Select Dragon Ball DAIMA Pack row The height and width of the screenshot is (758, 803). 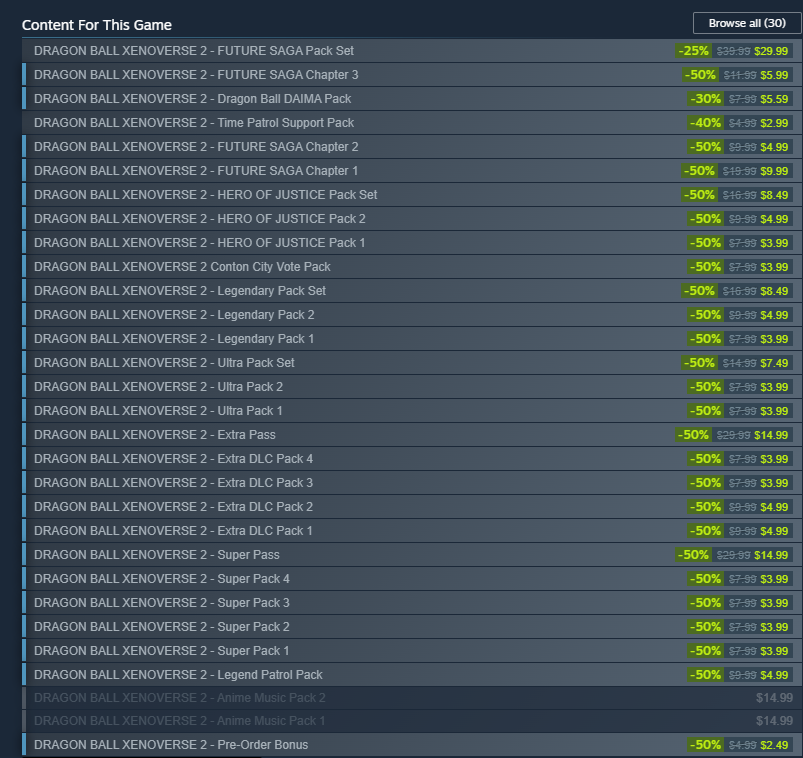tap(412, 99)
